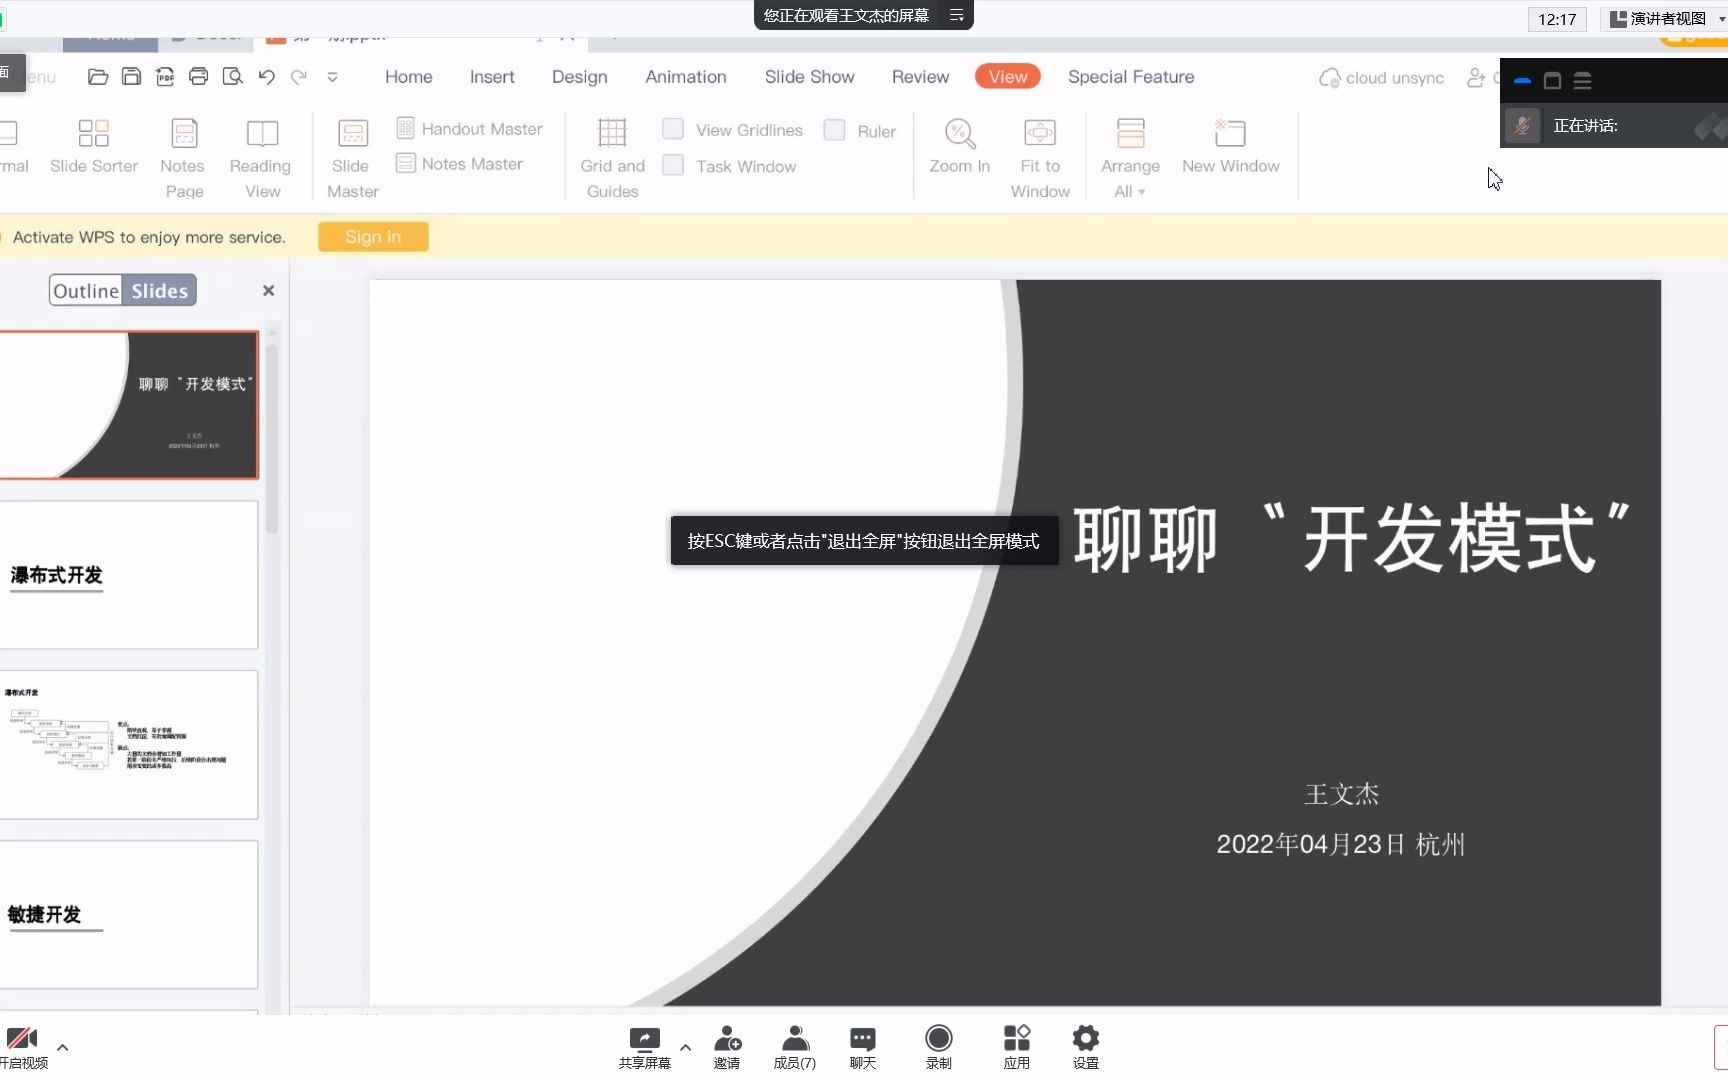
Task: Open 成员(7) members list
Action: click(795, 1047)
